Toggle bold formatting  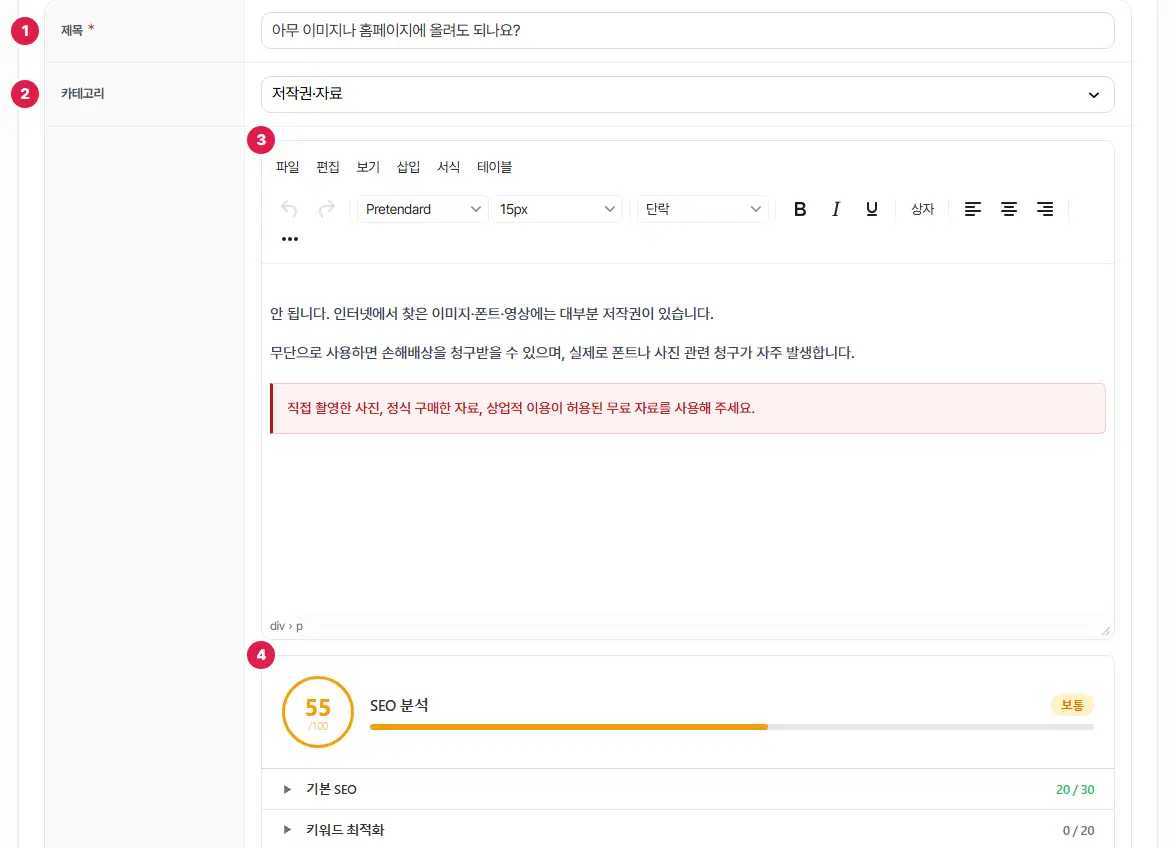tap(800, 209)
